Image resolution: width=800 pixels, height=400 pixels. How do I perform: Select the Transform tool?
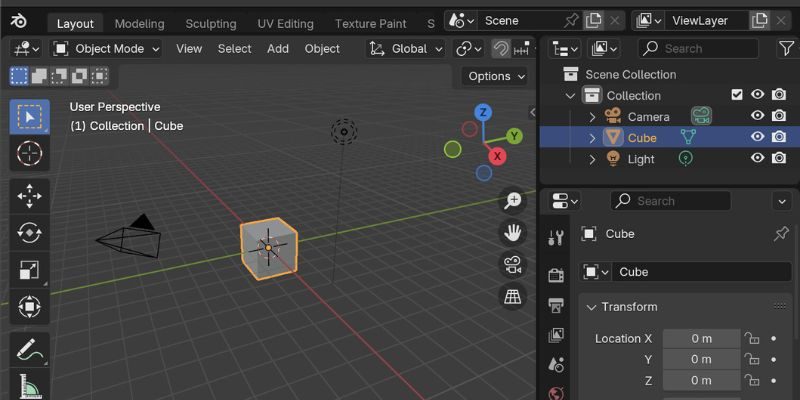pos(30,306)
